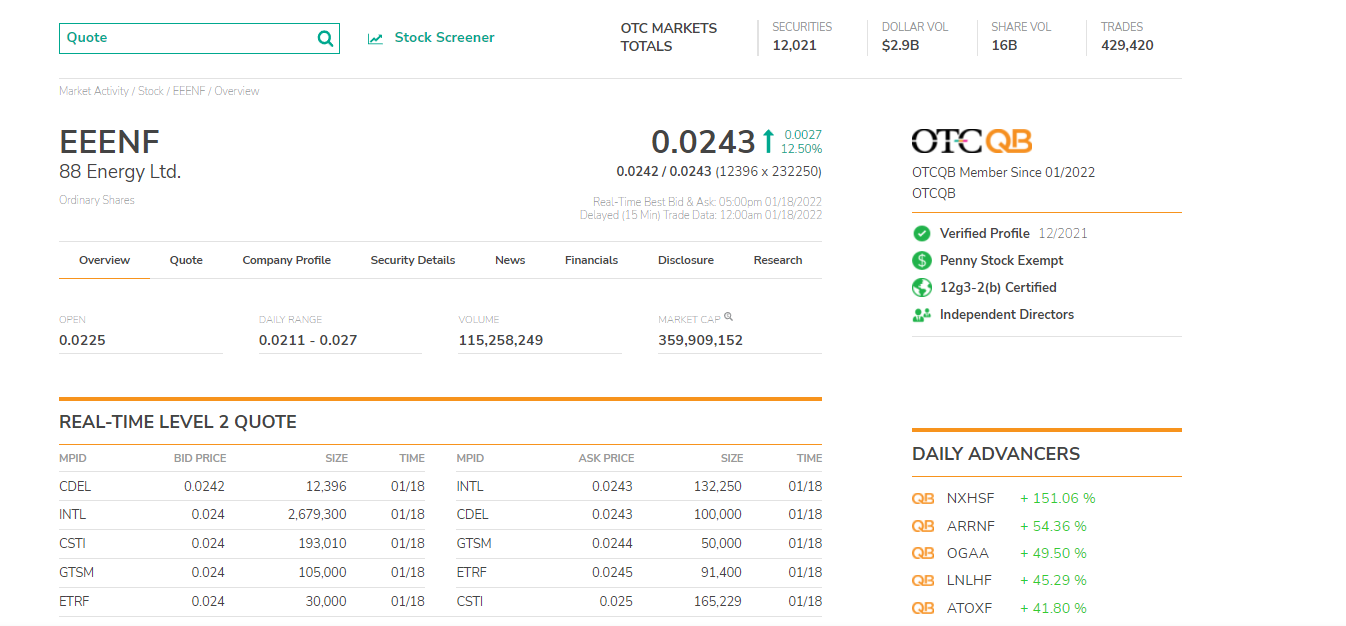
Task: Click the Share Vol total 16B
Action: coord(1004,45)
